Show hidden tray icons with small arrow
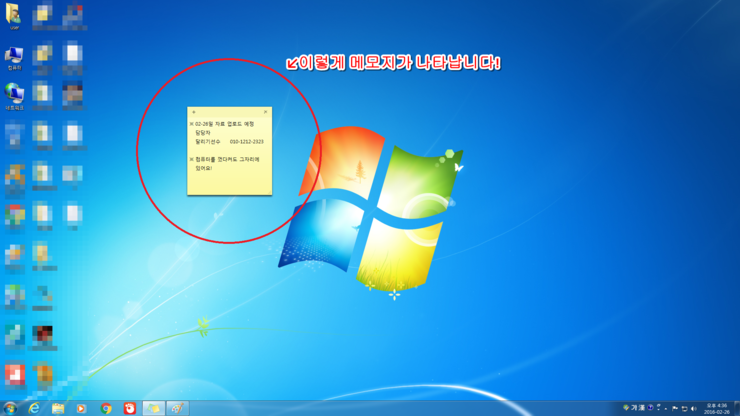The image size is (740, 416). point(666,409)
